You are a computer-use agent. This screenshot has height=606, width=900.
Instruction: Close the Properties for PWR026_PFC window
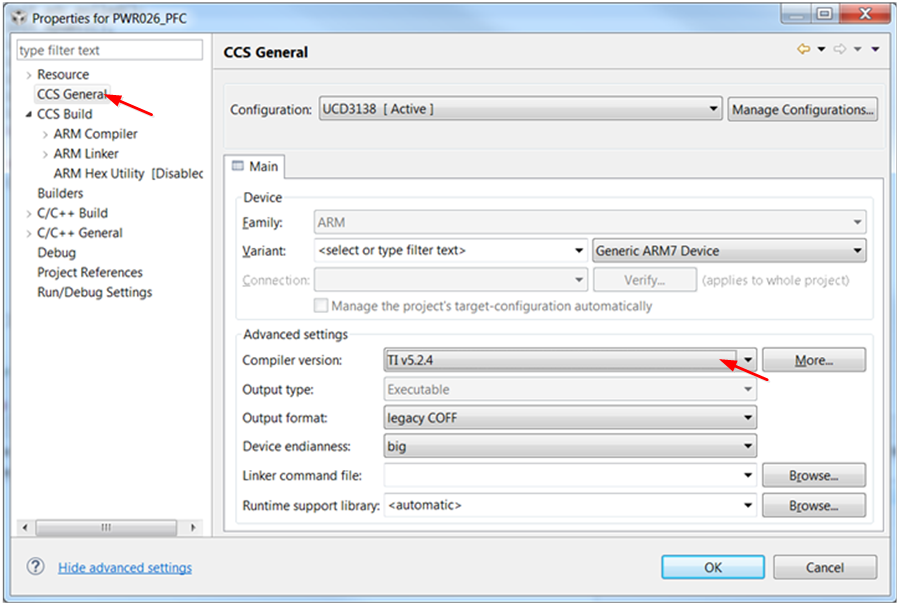[x=865, y=14]
